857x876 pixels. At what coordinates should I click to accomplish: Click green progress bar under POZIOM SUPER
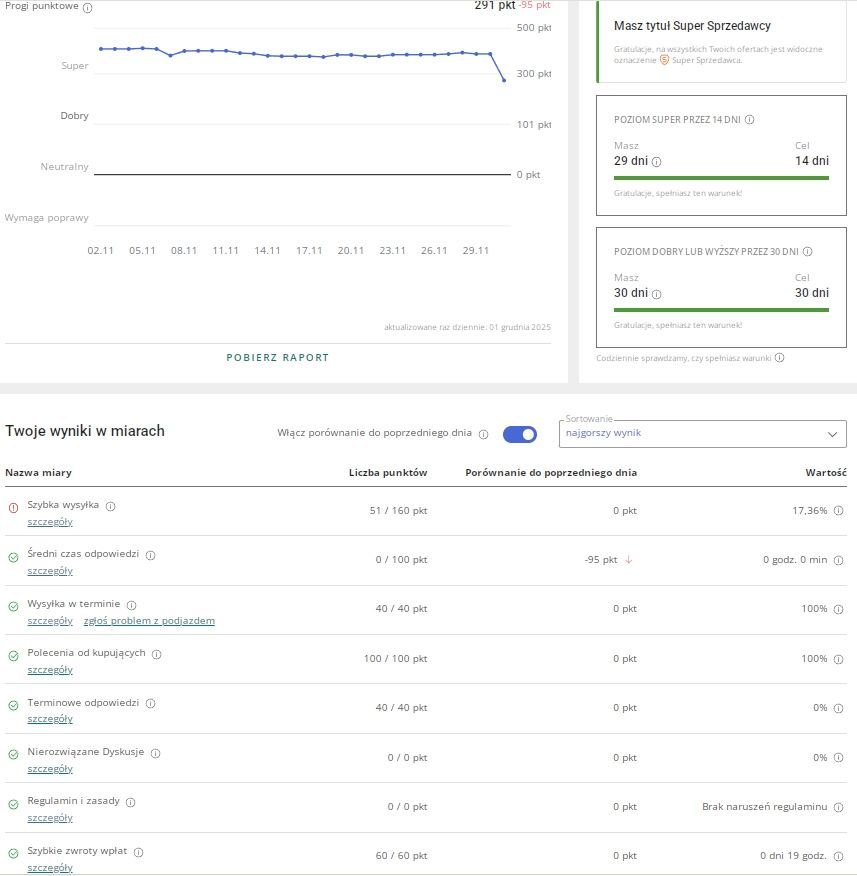(x=720, y=176)
